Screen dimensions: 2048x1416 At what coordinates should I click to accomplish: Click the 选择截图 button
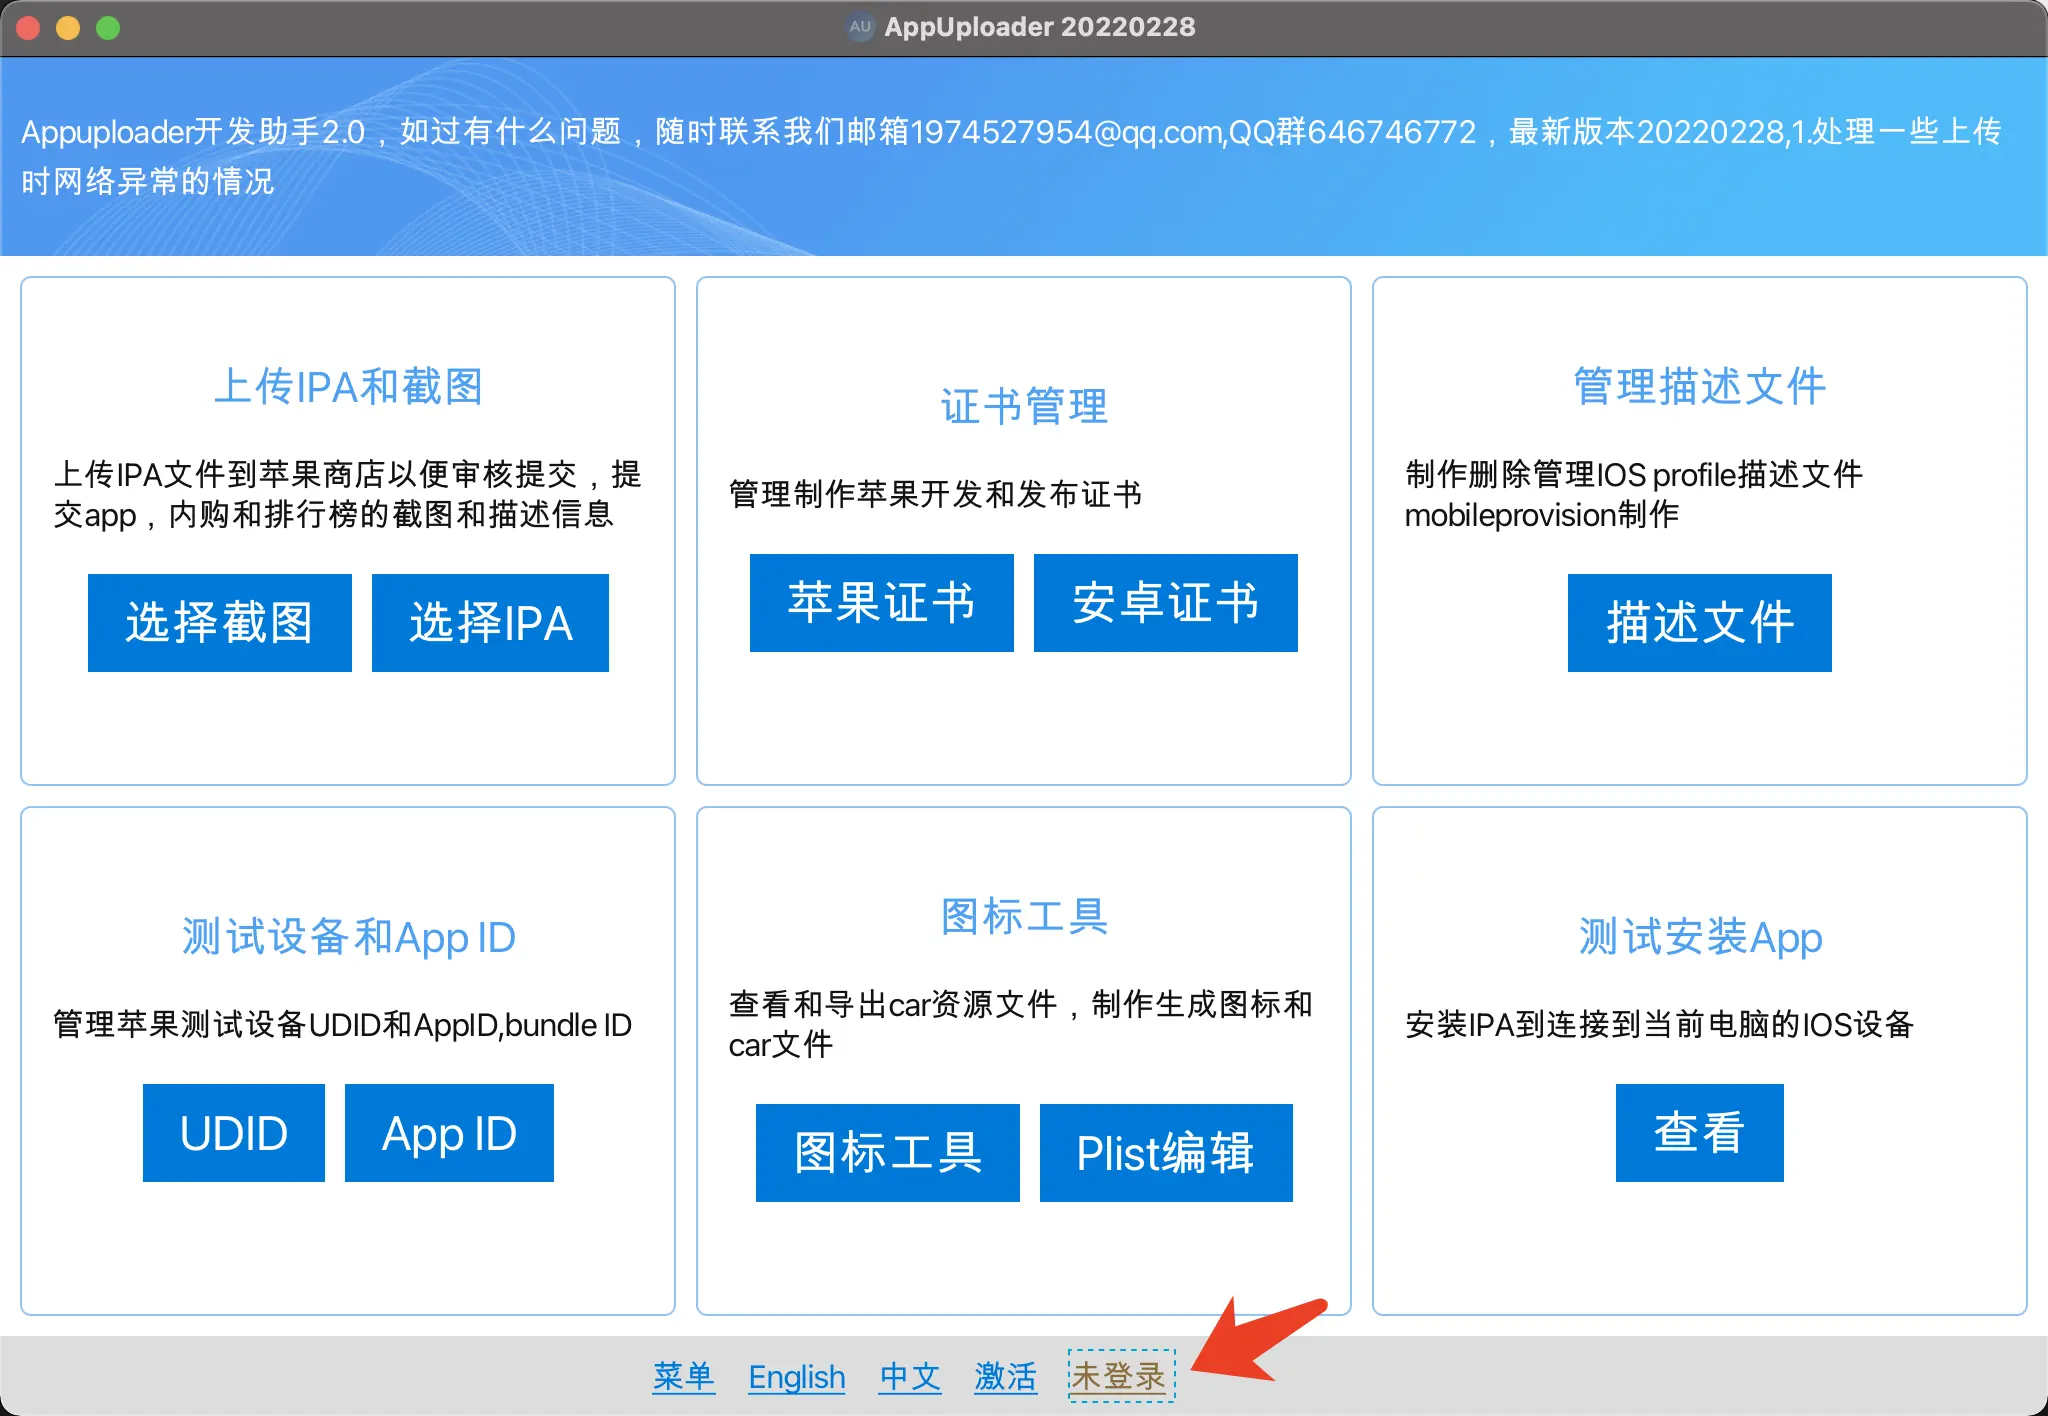coord(219,622)
